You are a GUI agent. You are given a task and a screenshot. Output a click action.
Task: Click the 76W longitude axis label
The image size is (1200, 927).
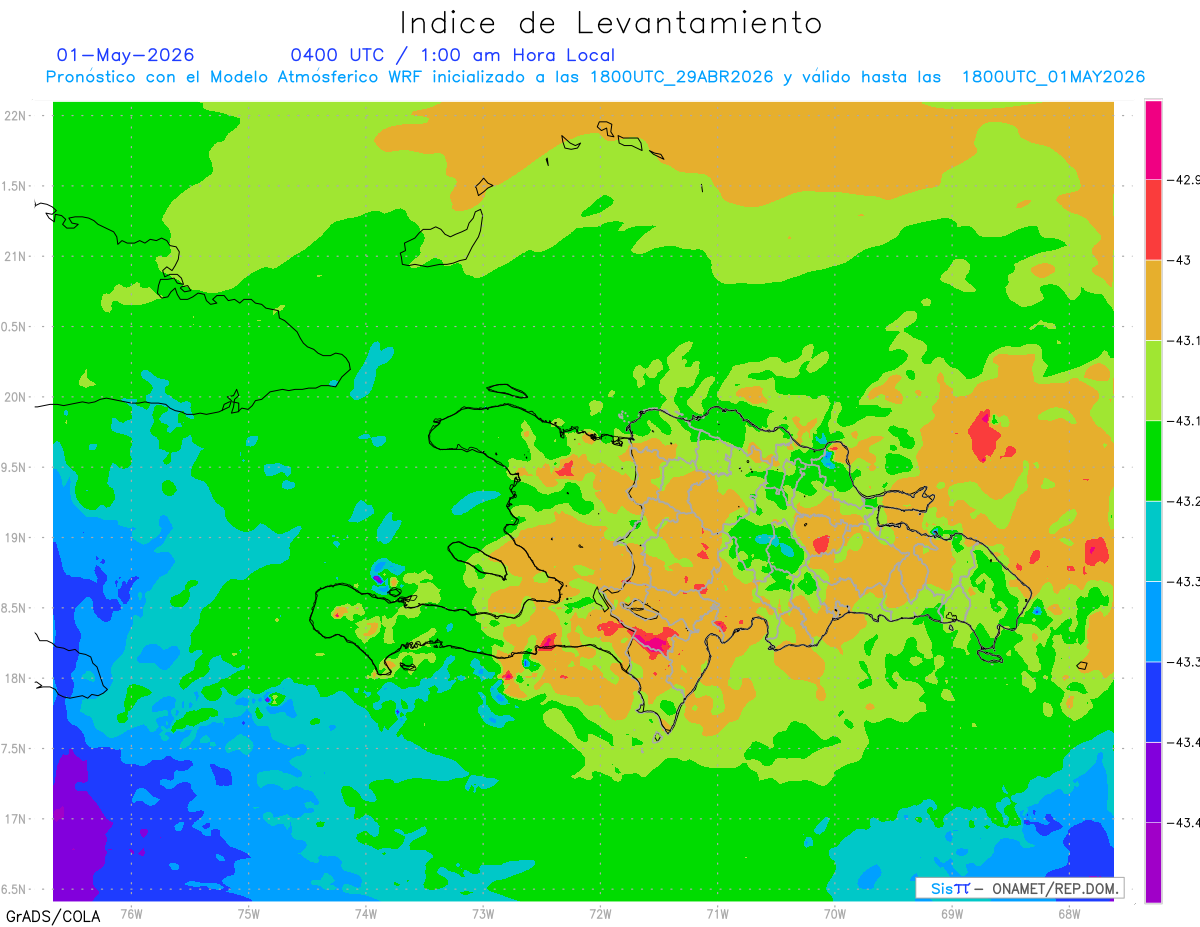(x=132, y=913)
